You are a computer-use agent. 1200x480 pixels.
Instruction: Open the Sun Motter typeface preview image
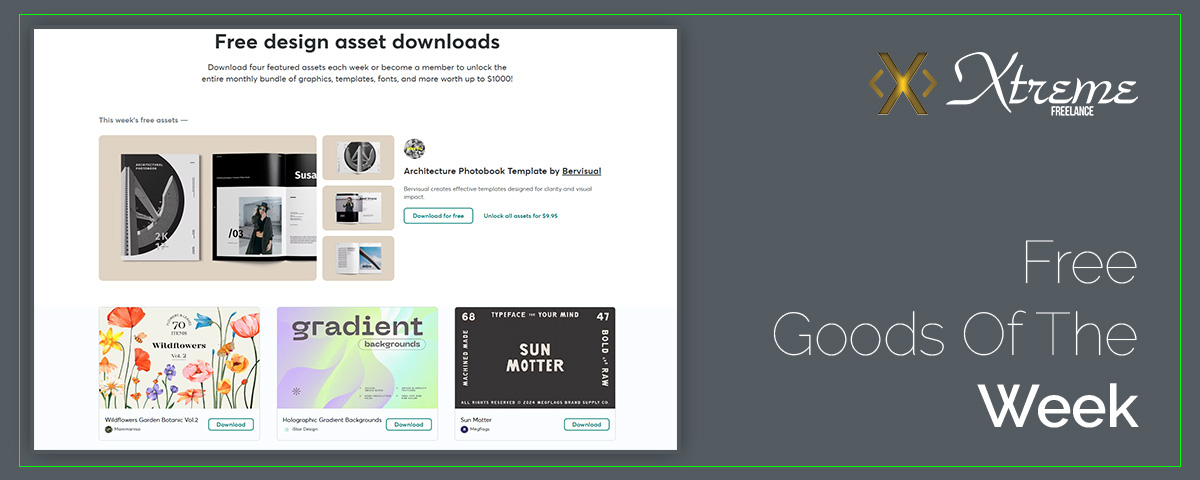point(535,358)
